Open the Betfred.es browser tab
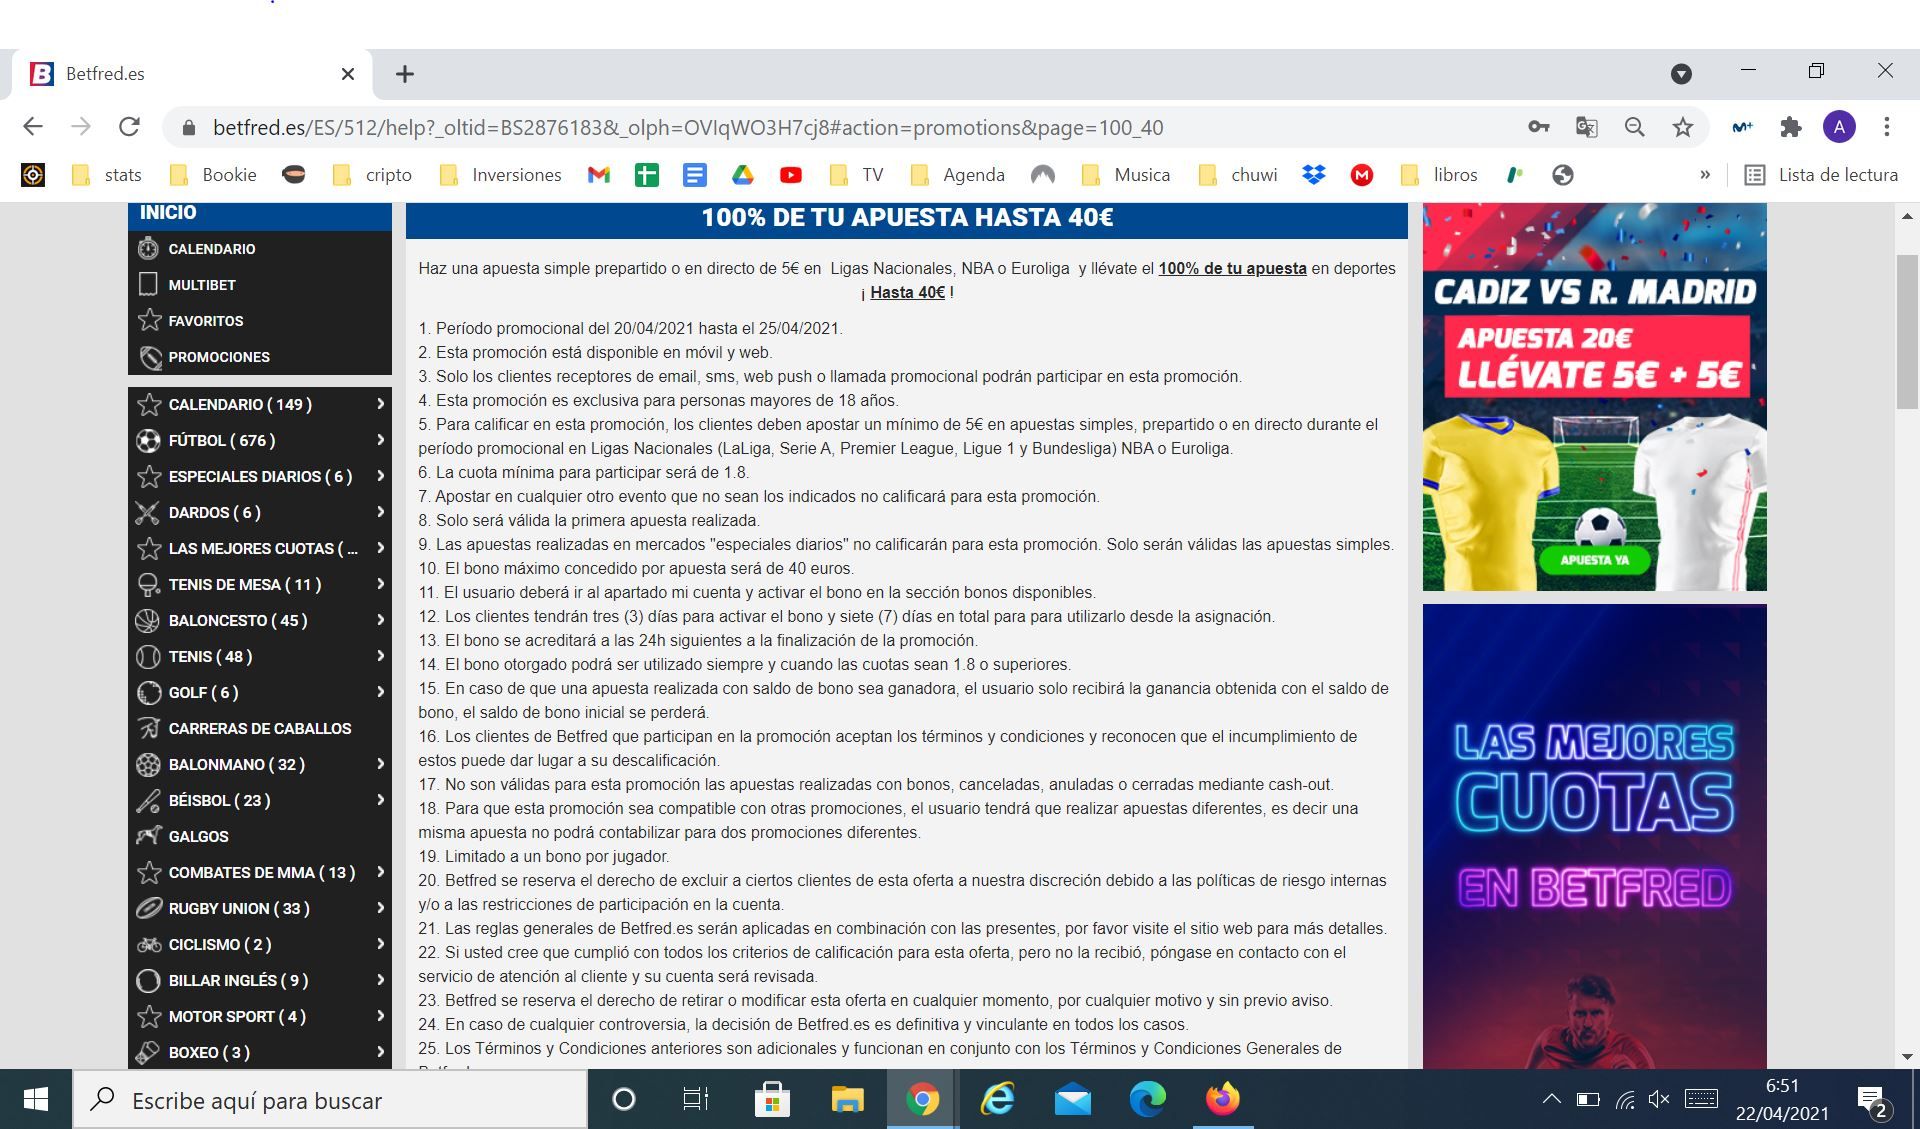This screenshot has height=1129, width=1920. click(190, 74)
